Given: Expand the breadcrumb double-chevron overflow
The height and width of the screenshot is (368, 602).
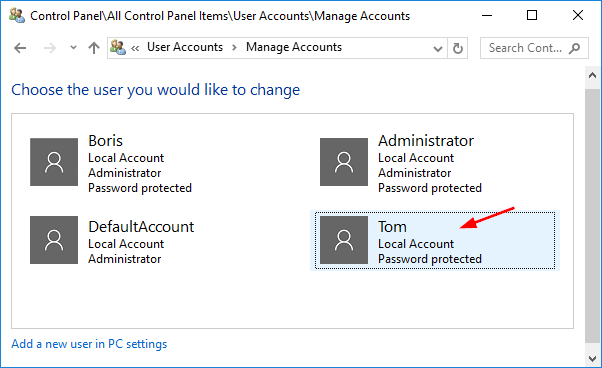Looking at the screenshot, I should 135,48.
